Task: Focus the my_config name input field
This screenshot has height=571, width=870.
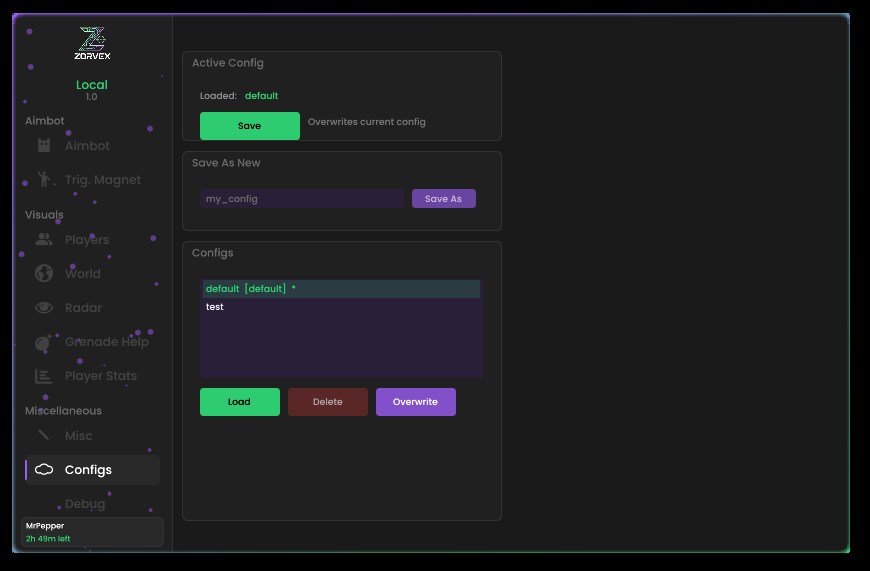Action: [301, 199]
